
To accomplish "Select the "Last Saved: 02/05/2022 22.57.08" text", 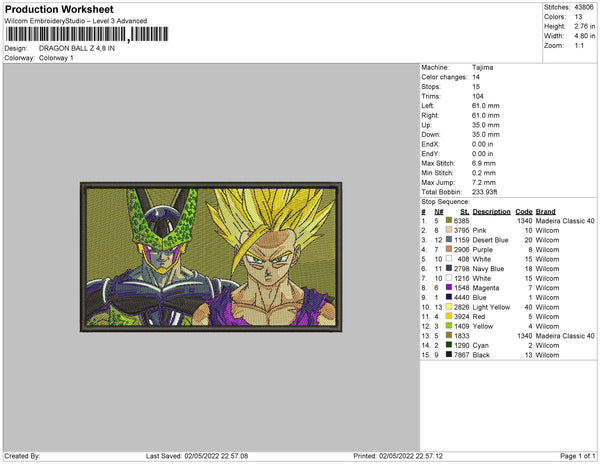I will (197, 456).
